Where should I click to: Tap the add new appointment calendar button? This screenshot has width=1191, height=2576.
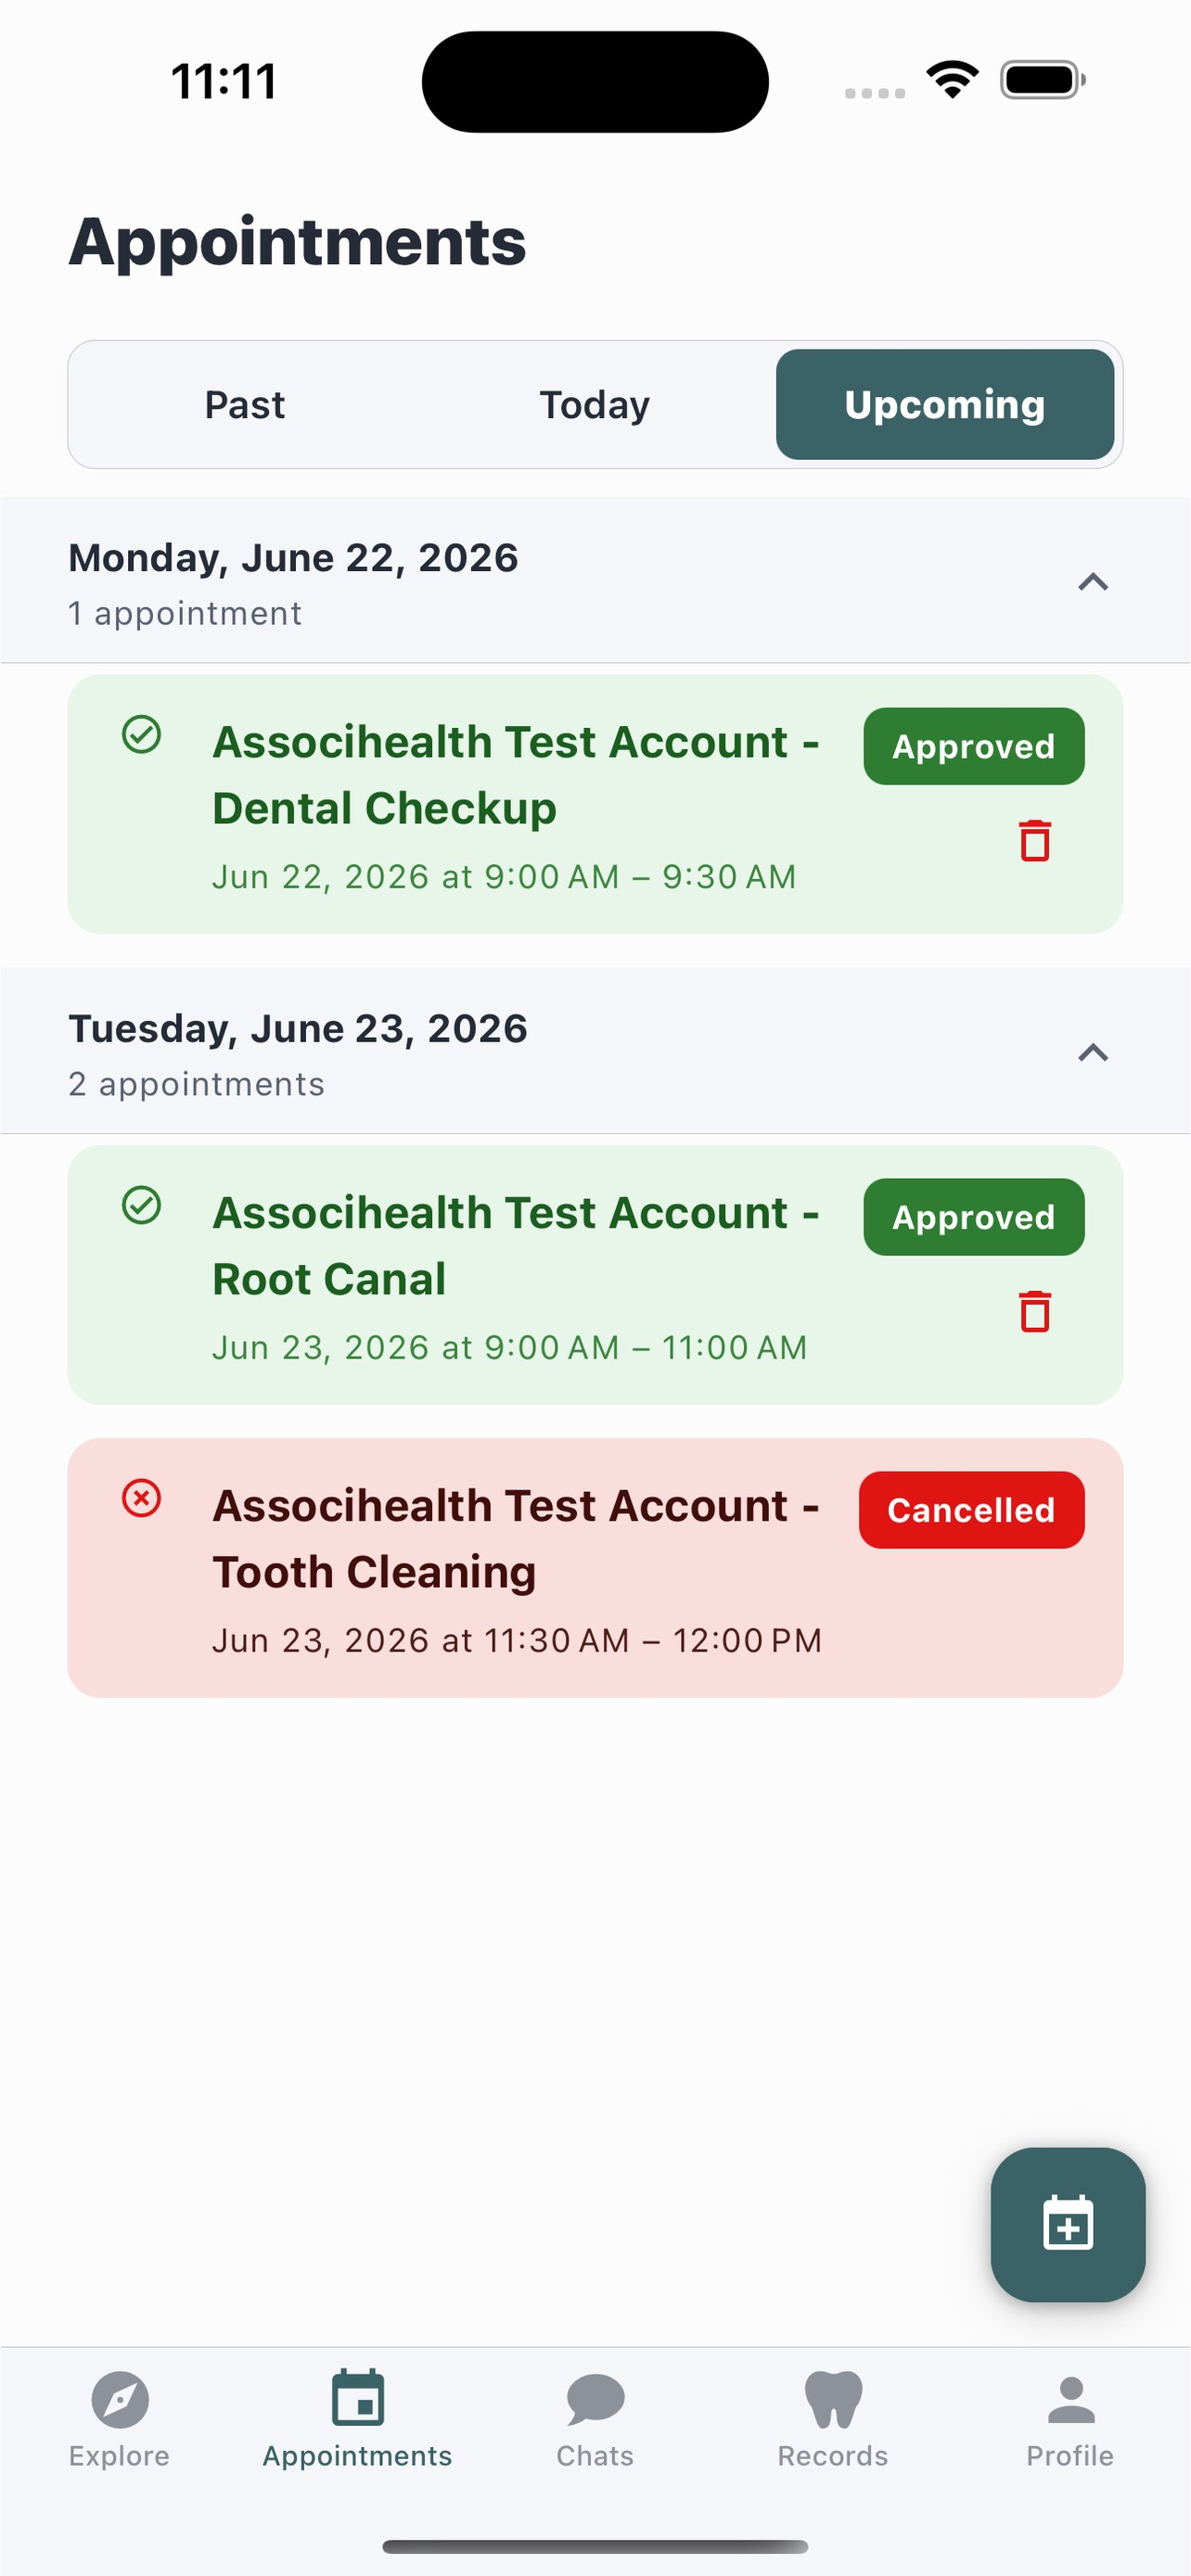pyautogui.click(x=1067, y=2224)
